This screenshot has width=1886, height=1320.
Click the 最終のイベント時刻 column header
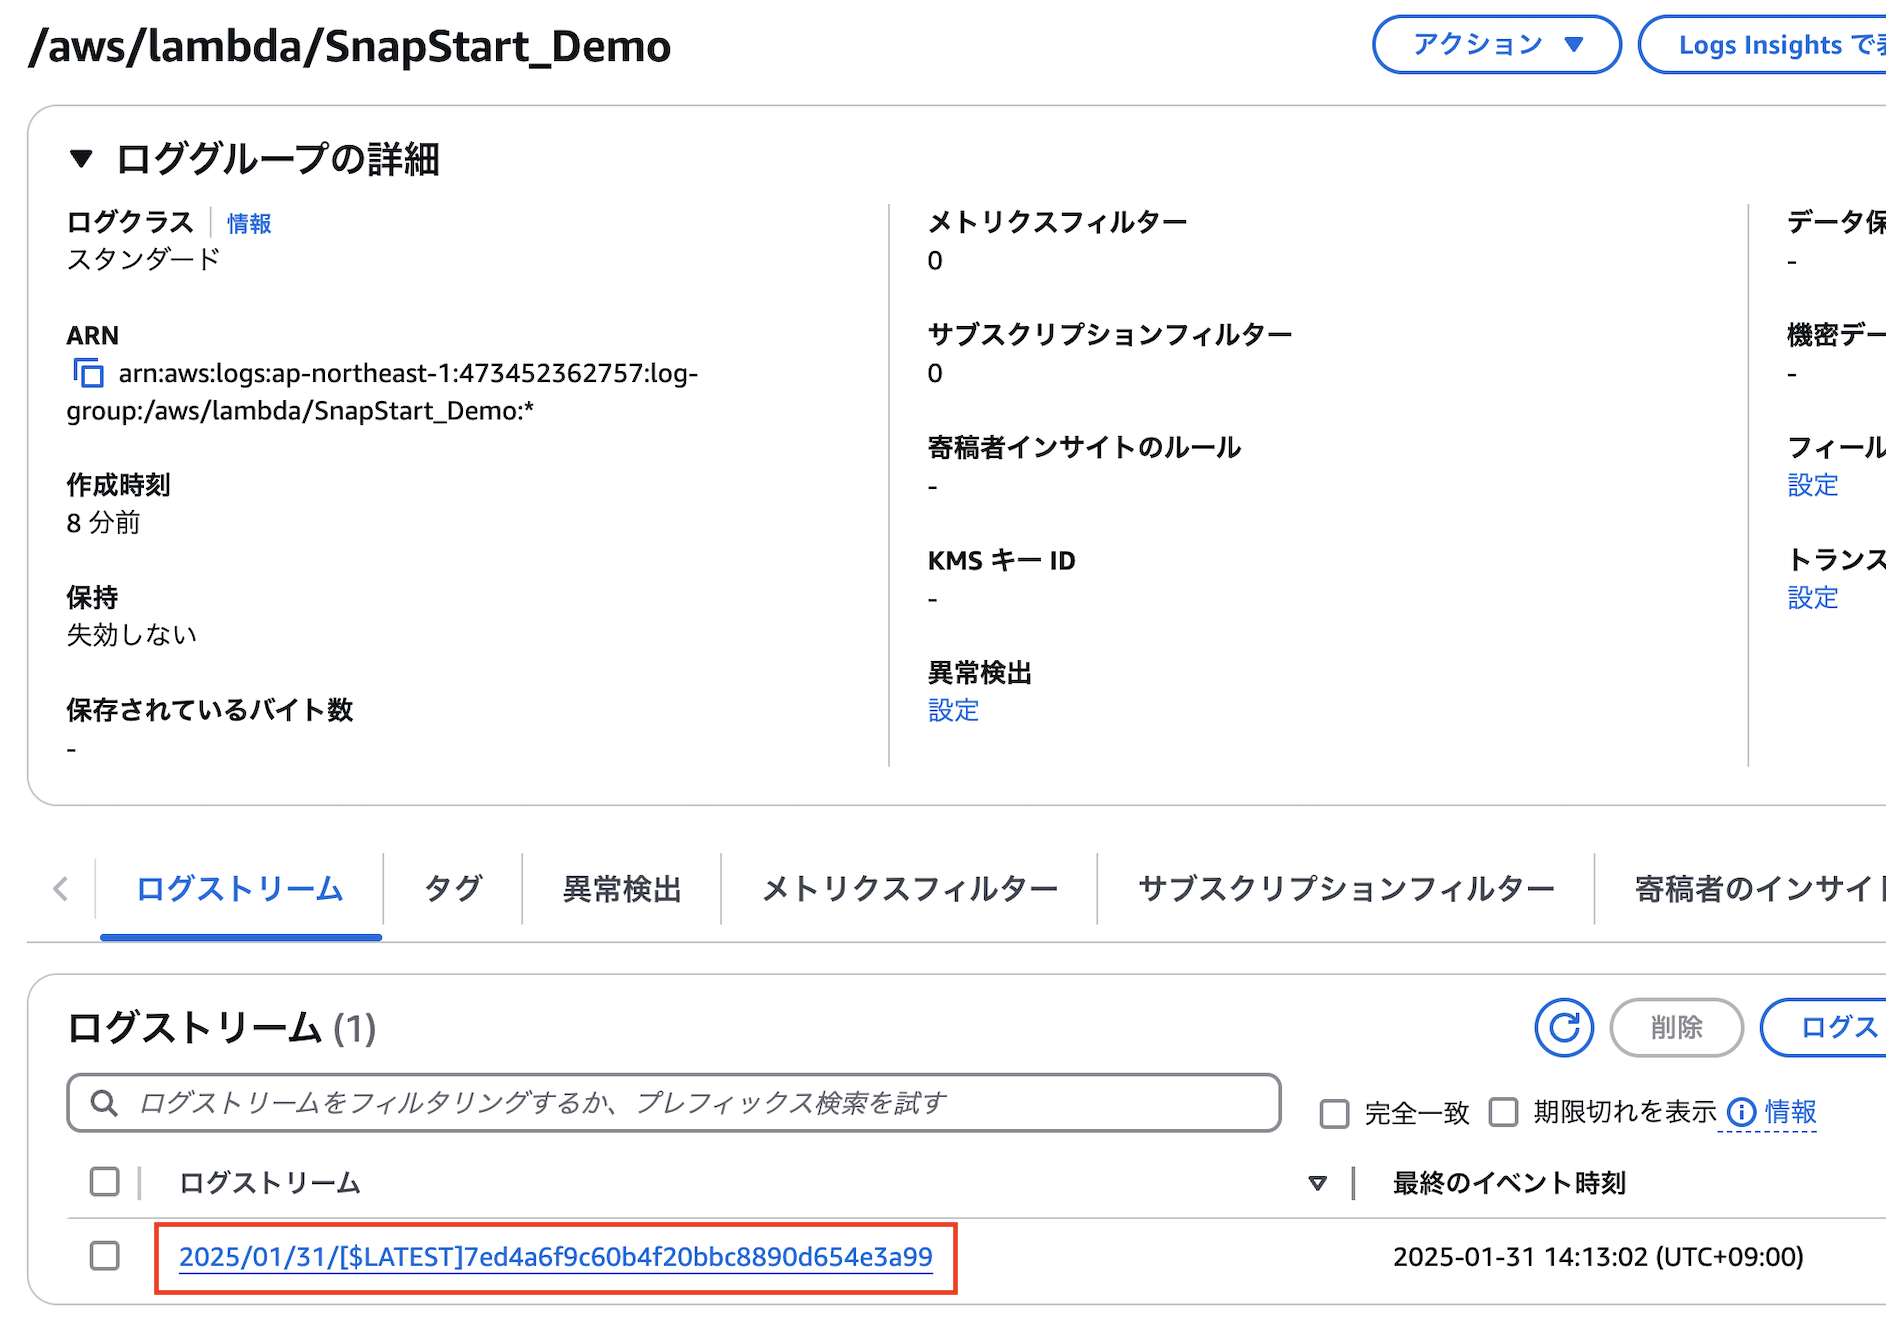(x=1509, y=1183)
